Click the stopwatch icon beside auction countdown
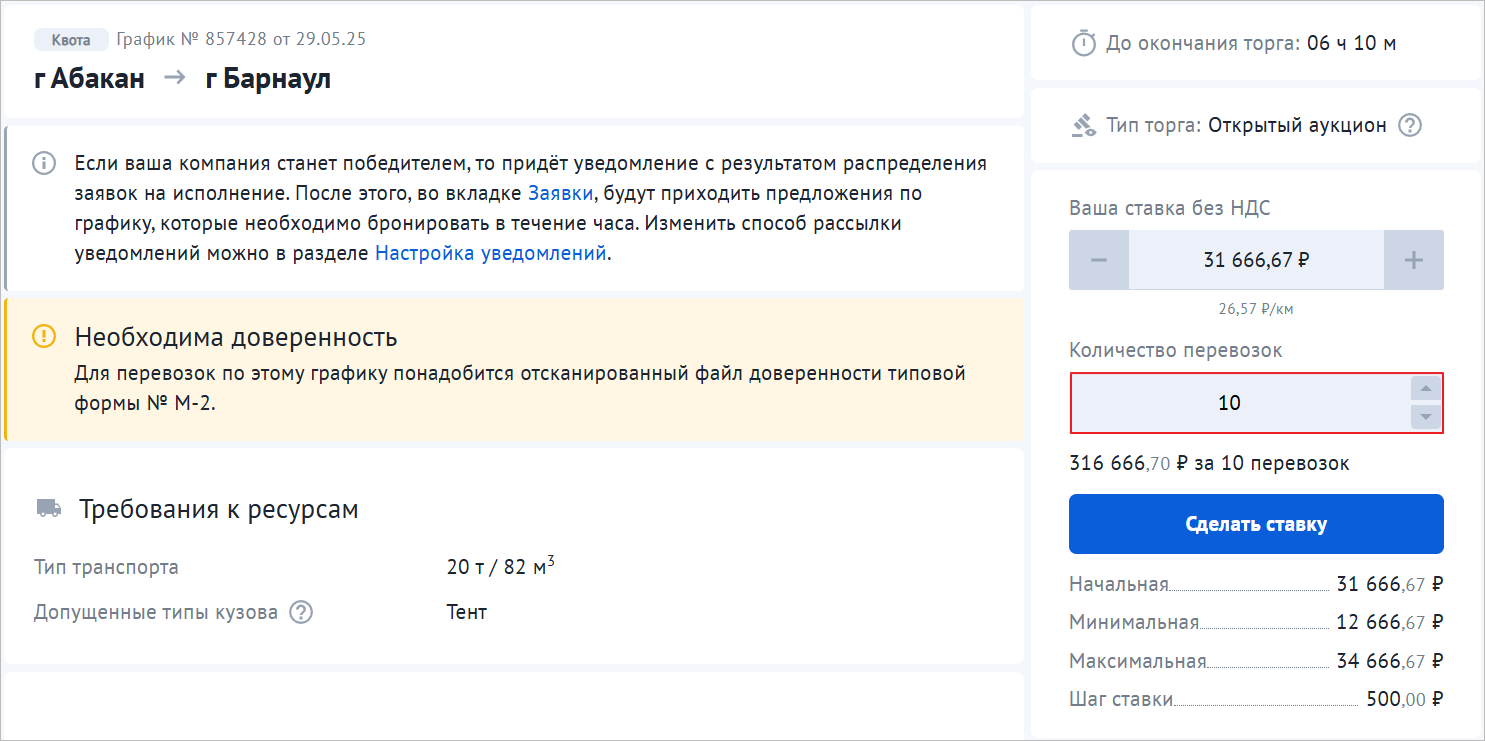Image resolution: width=1485 pixels, height=741 pixels. (x=1083, y=43)
